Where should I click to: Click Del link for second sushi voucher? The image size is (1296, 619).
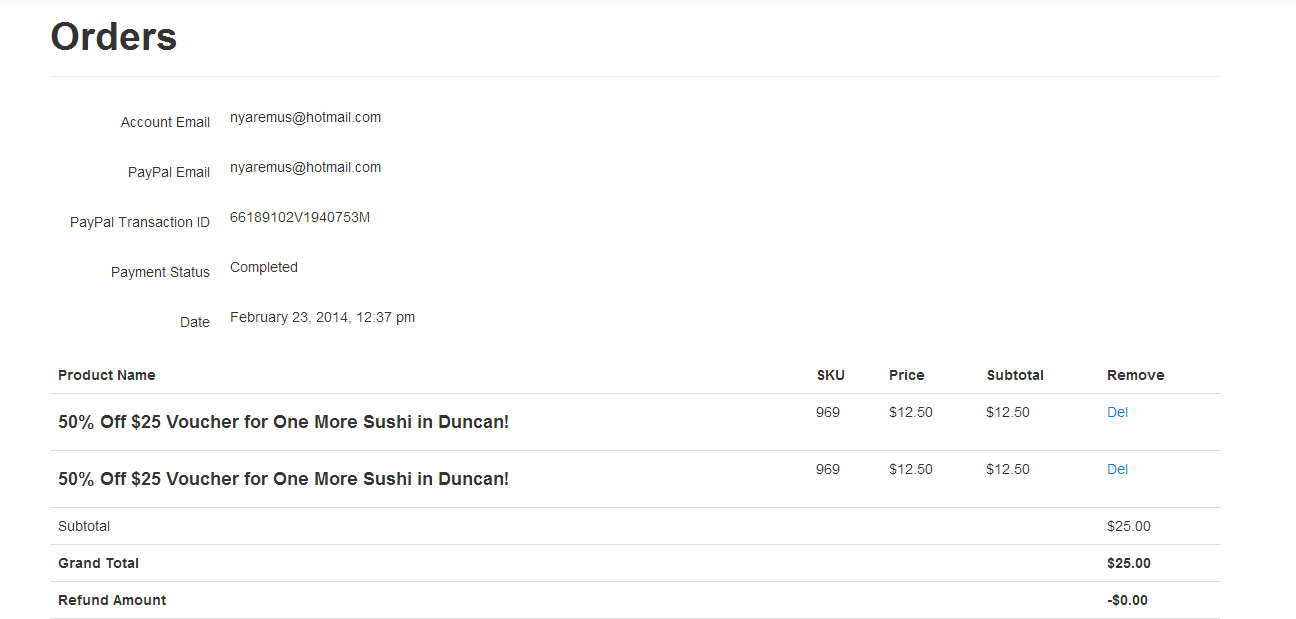1117,469
